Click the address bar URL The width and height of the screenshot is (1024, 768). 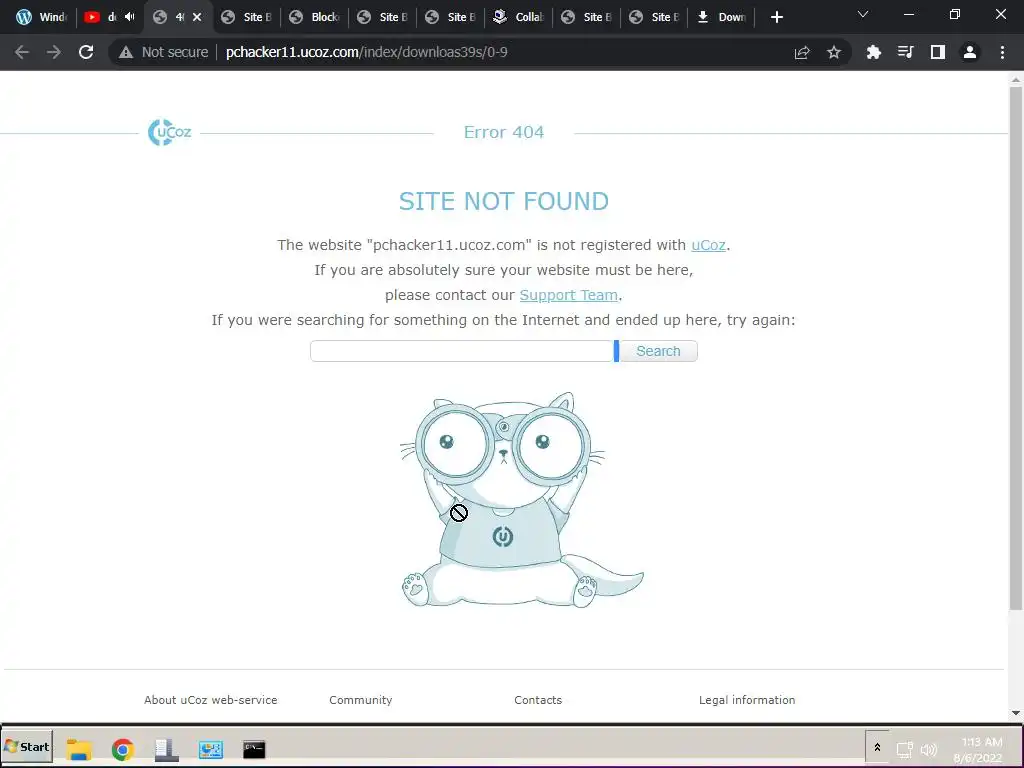pos(366,52)
